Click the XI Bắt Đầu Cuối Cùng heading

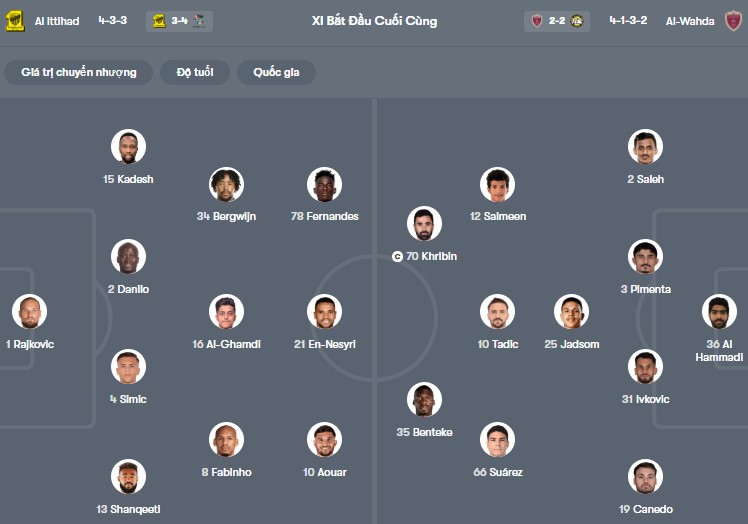[x=374, y=21]
